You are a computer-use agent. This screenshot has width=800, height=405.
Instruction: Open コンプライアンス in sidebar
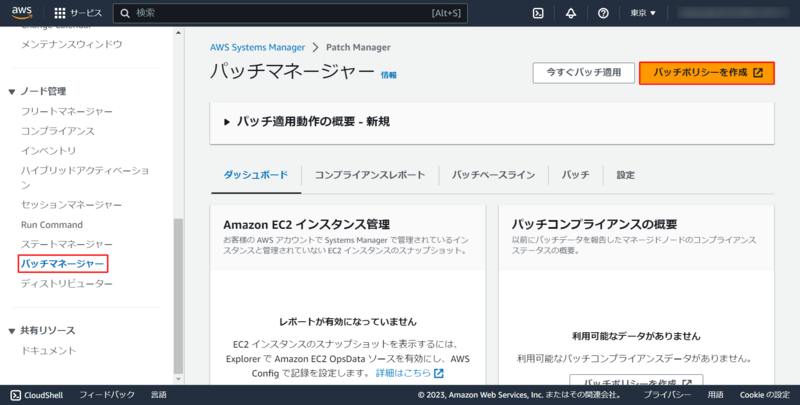(58, 131)
